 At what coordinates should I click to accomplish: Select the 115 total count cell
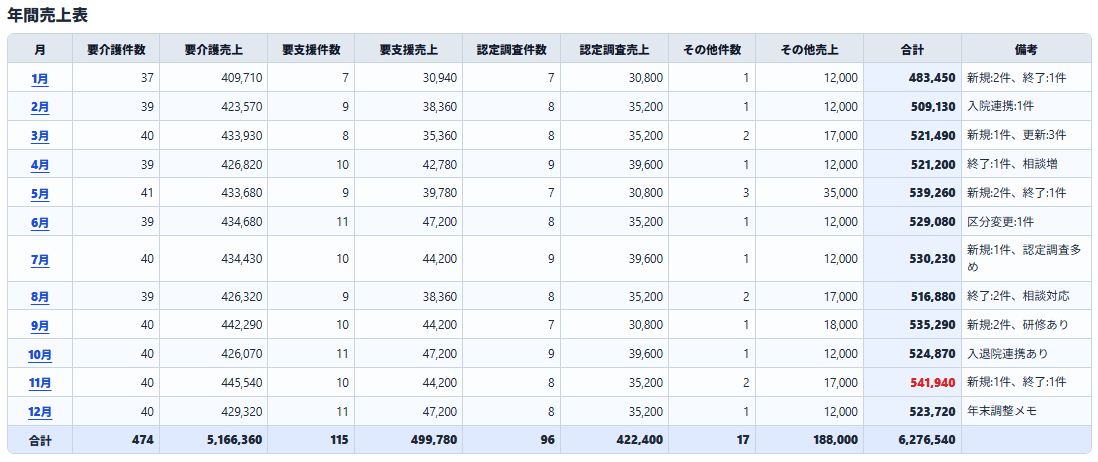[311, 440]
